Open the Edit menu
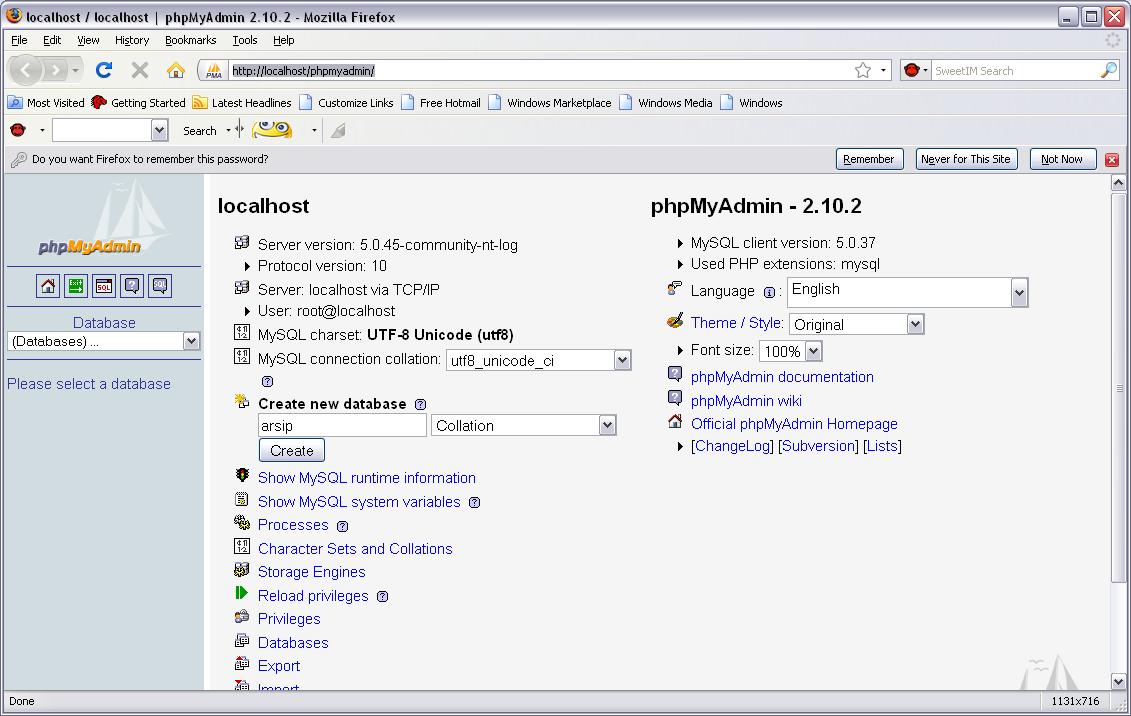This screenshot has height=716, width=1131. pos(52,40)
